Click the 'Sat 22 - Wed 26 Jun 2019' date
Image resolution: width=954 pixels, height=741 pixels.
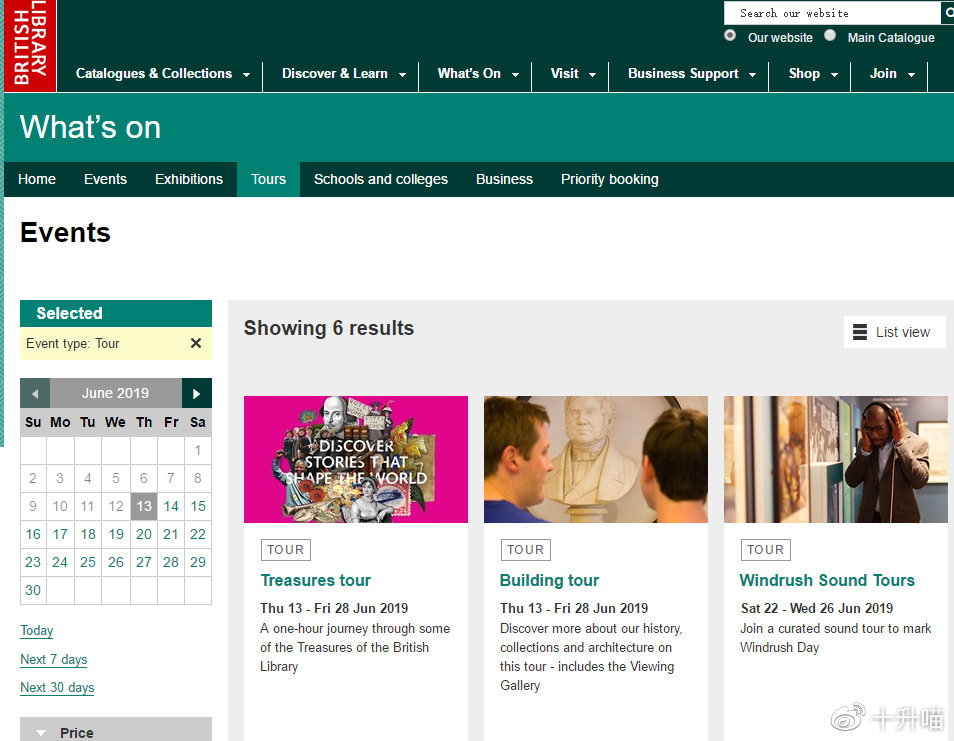[x=816, y=608]
